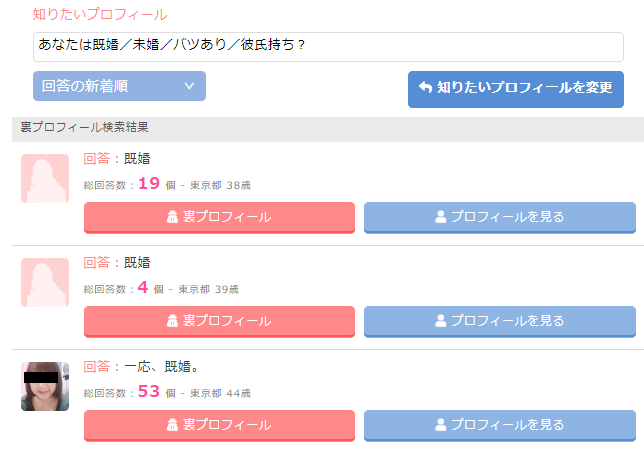644x451 pixels.
Task: Click first result's pink silhouette avatar
Action: point(45,179)
